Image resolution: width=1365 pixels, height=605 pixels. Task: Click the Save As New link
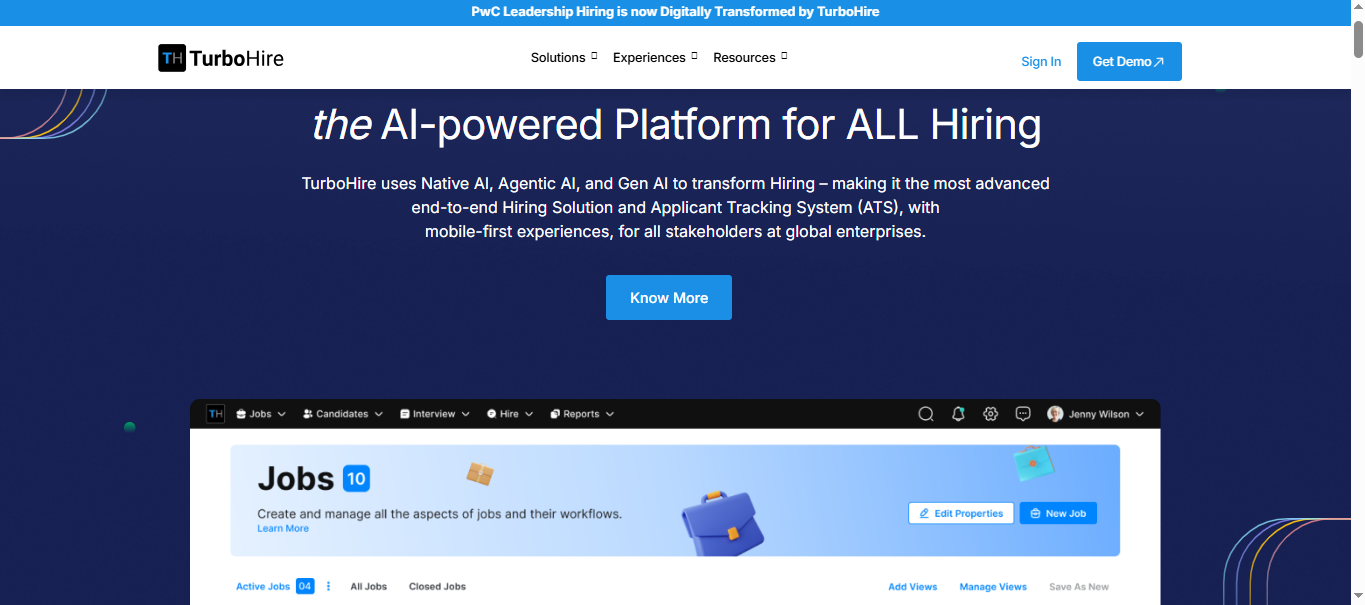(x=1079, y=587)
